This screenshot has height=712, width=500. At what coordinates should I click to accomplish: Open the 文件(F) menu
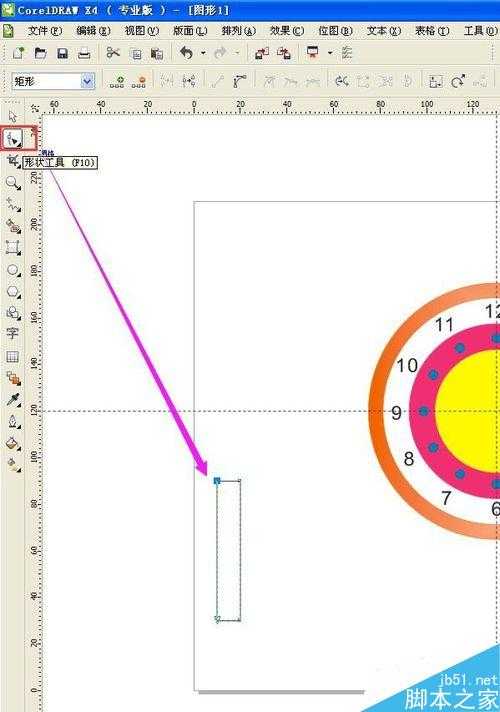45,31
